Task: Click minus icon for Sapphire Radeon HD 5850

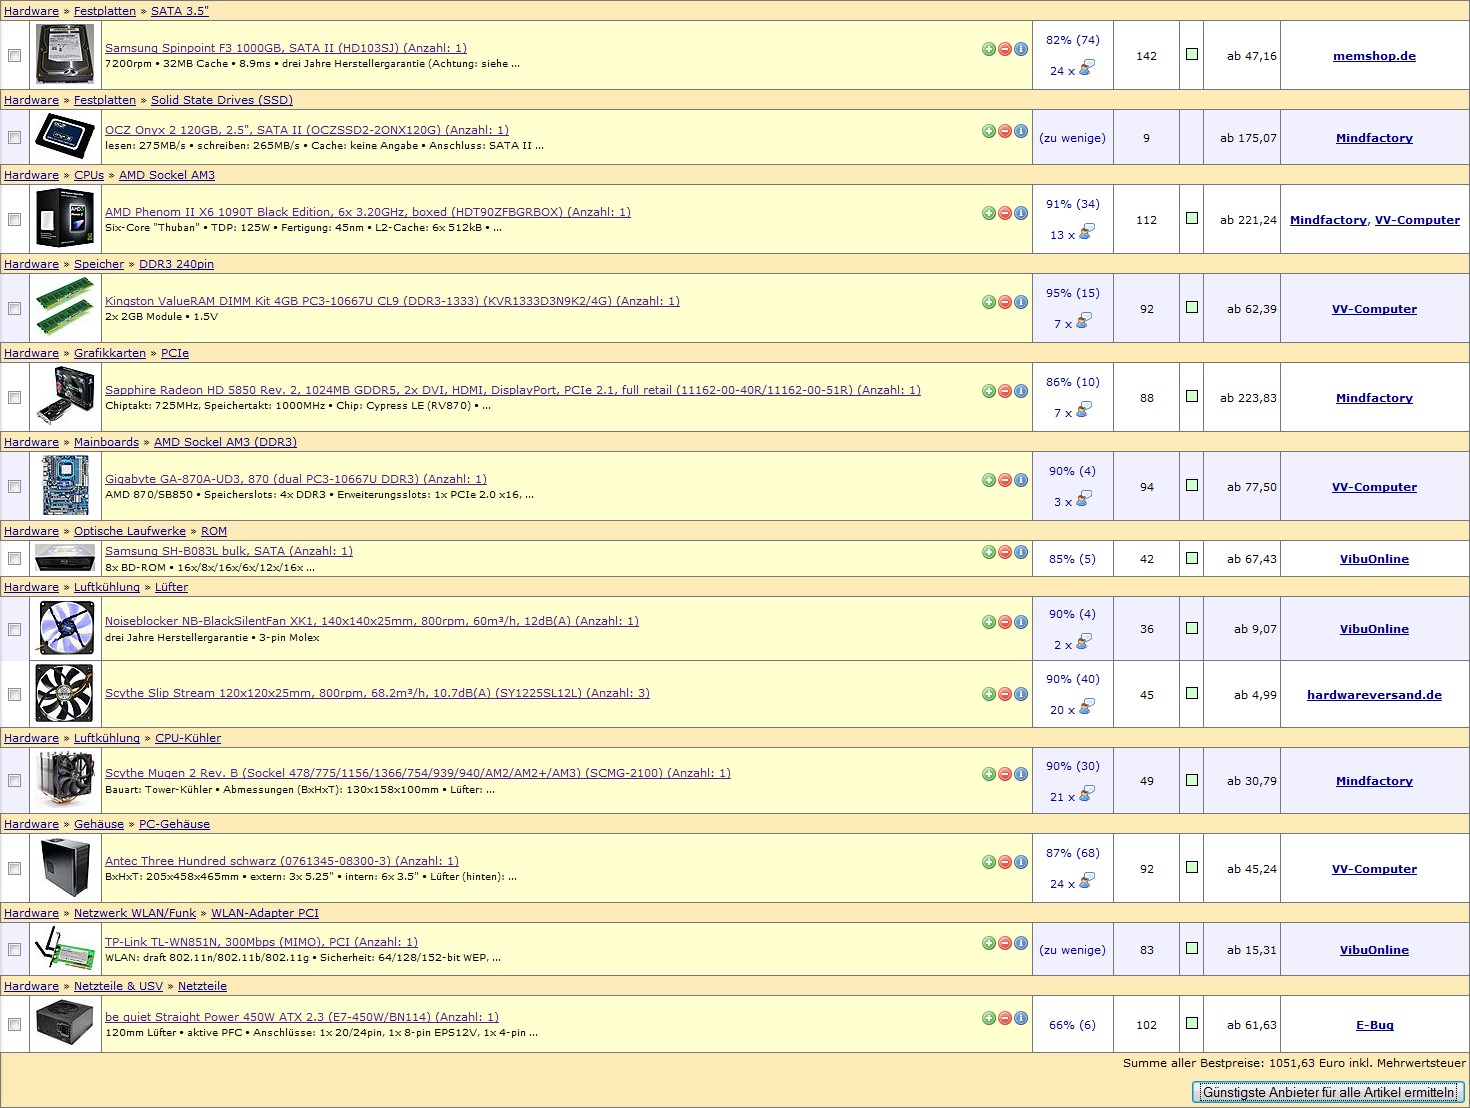Action: click(1004, 391)
